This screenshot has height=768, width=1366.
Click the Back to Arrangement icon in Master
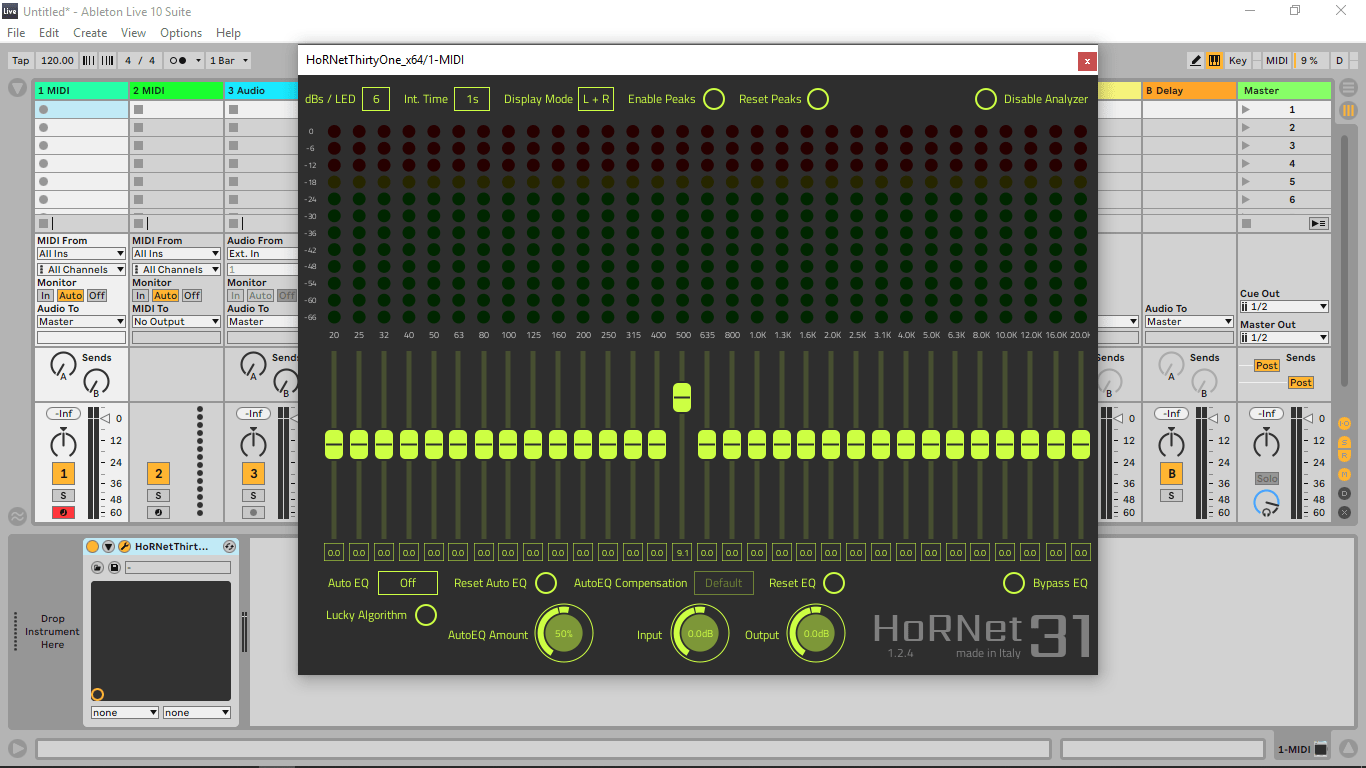(x=1318, y=223)
